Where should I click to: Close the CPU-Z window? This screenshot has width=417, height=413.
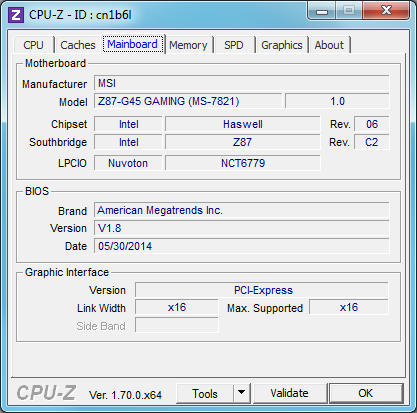(386, 11)
